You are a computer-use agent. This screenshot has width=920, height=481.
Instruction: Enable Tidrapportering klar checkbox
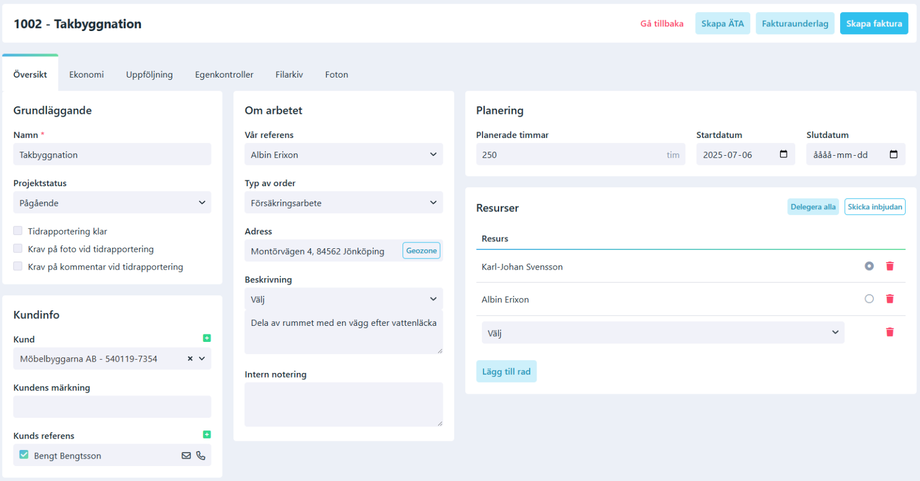pyautogui.click(x=18, y=231)
